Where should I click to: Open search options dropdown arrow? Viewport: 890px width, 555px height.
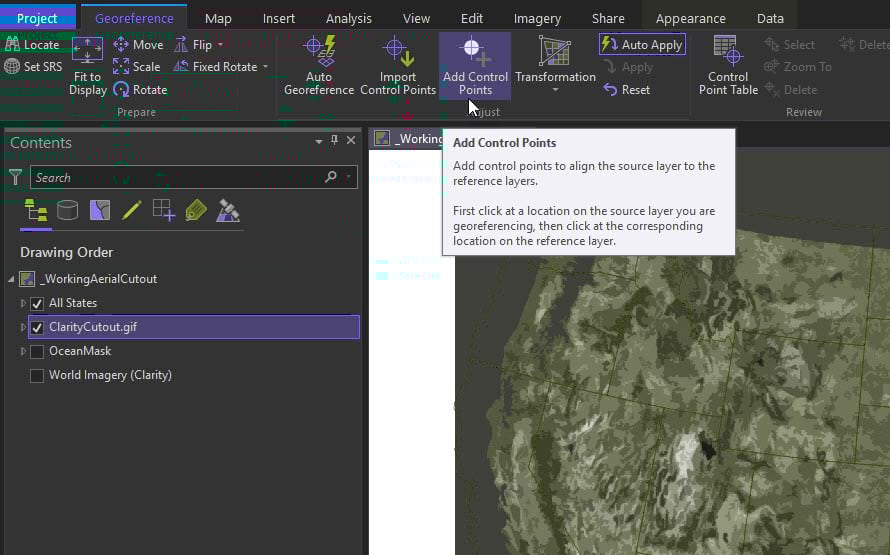pos(349,177)
